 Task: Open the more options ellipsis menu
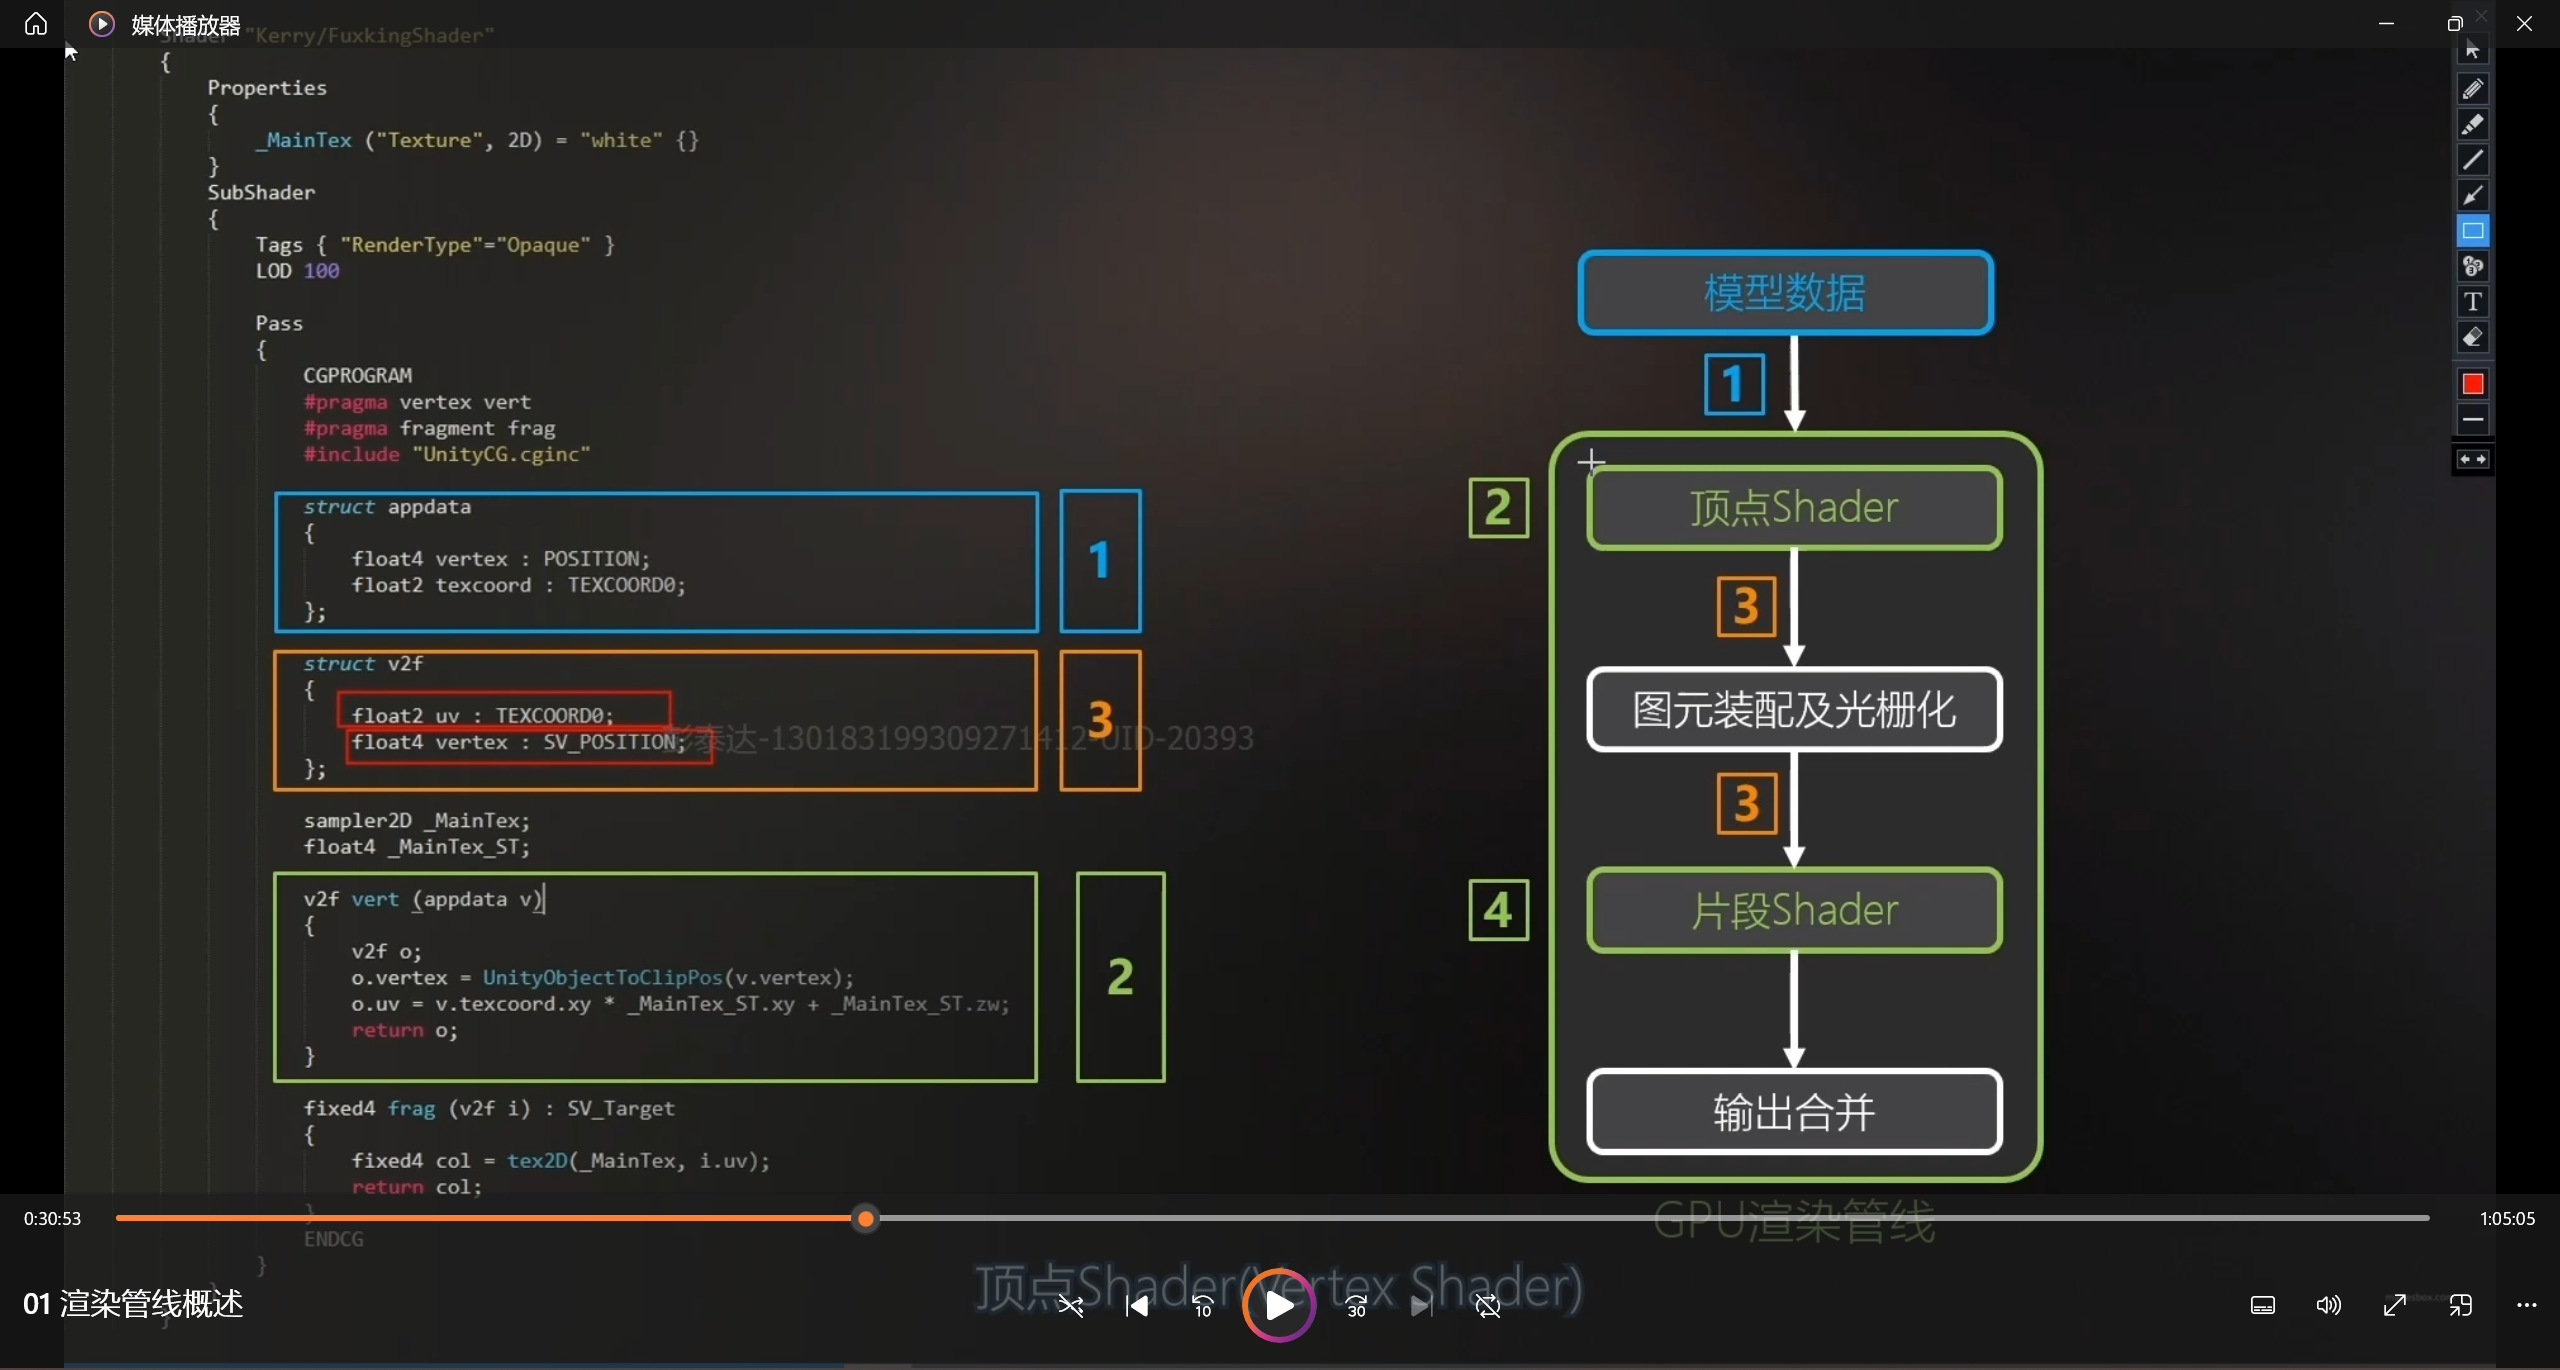(2526, 1306)
